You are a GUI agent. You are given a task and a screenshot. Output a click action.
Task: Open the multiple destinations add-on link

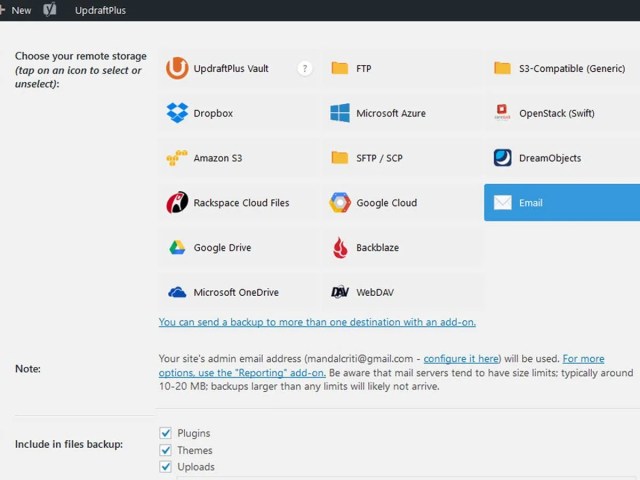[x=317, y=322]
